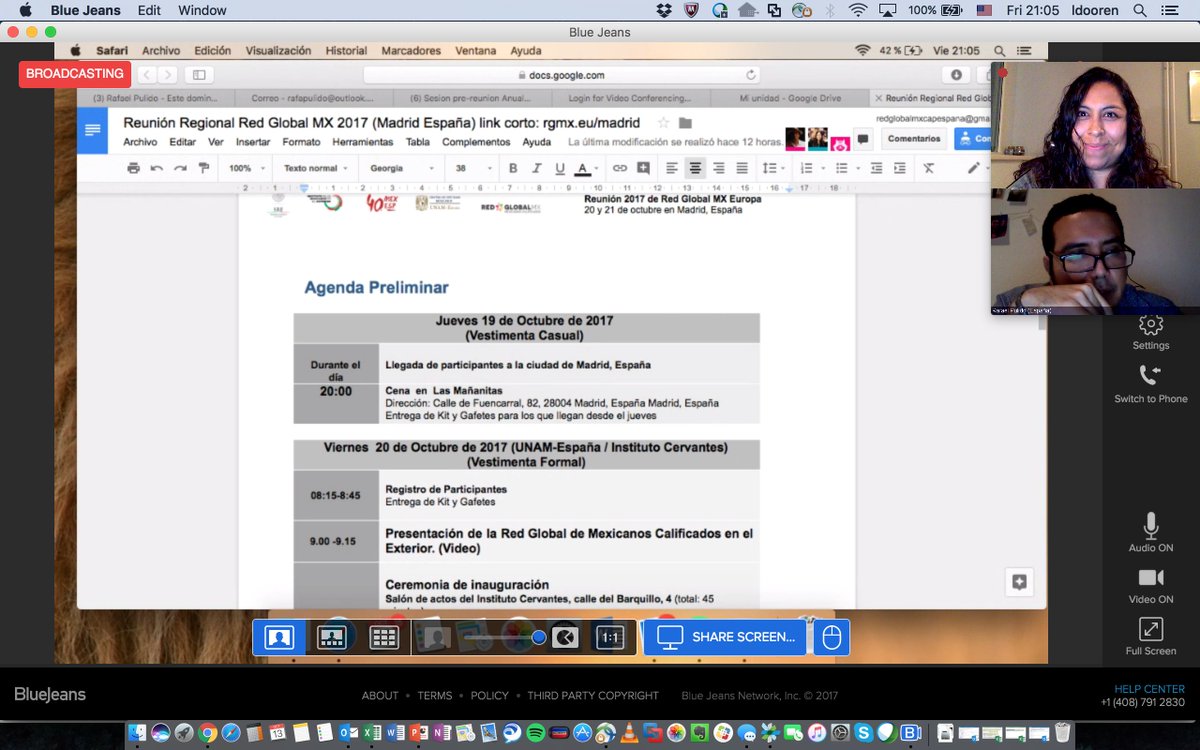
Task: Enter Full Screen mode
Action: (1151, 637)
